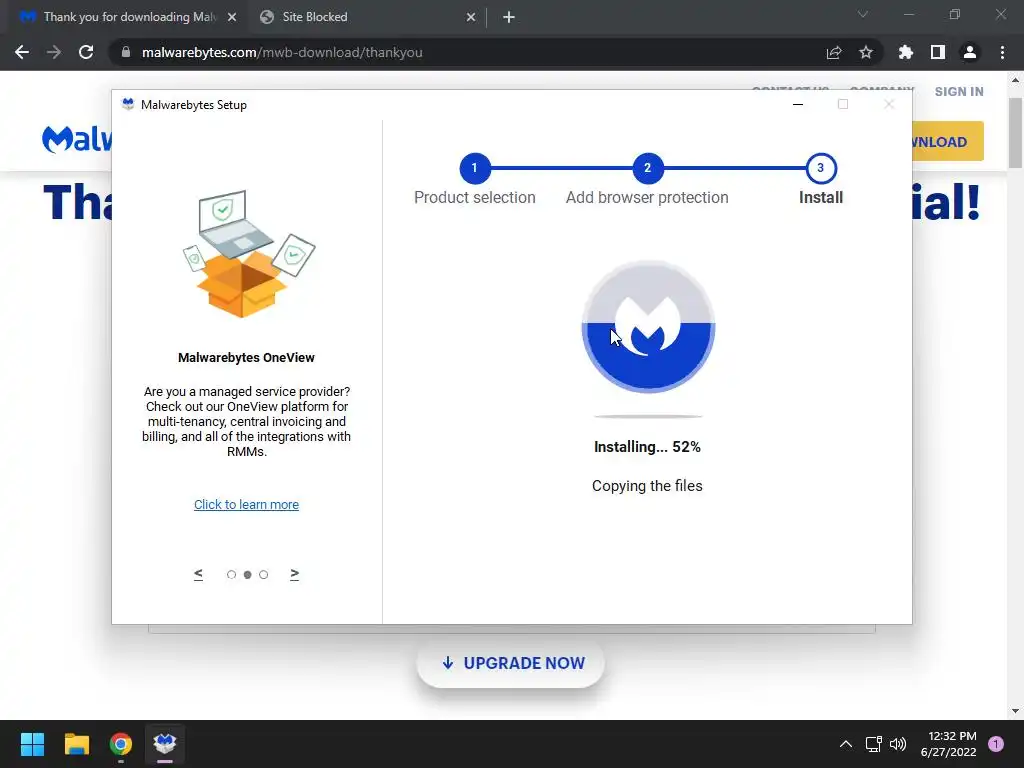
Task: Bookmark this page with the star icon
Action: (x=866, y=52)
